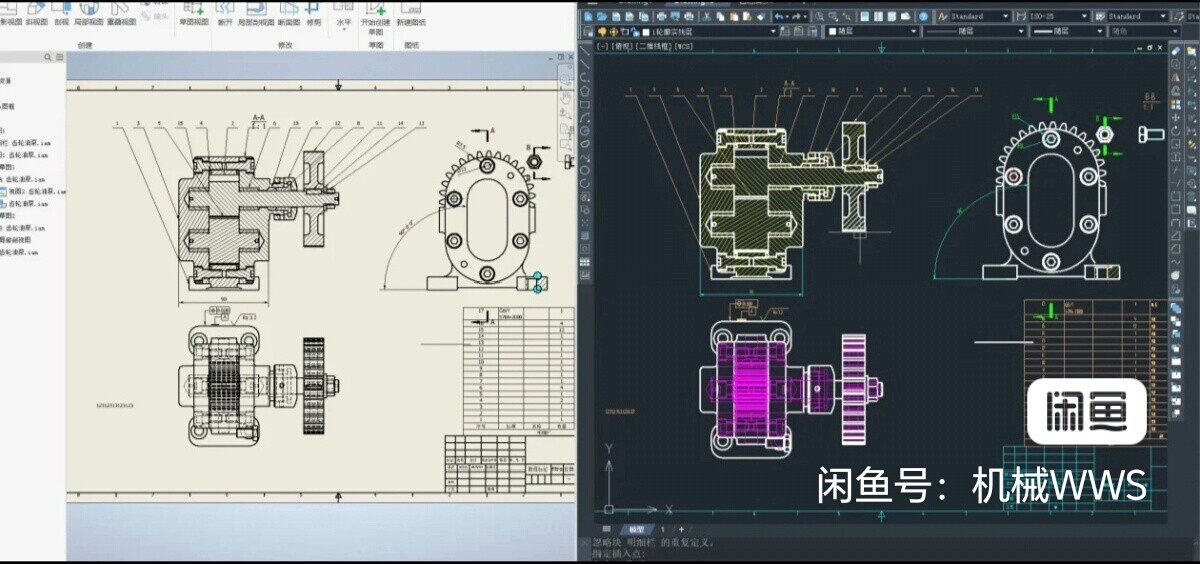Image resolution: width=1200 pixels, height=564 pixels.
Task: Start sketch with 开始创建草图 button
Action: (376, 20)
